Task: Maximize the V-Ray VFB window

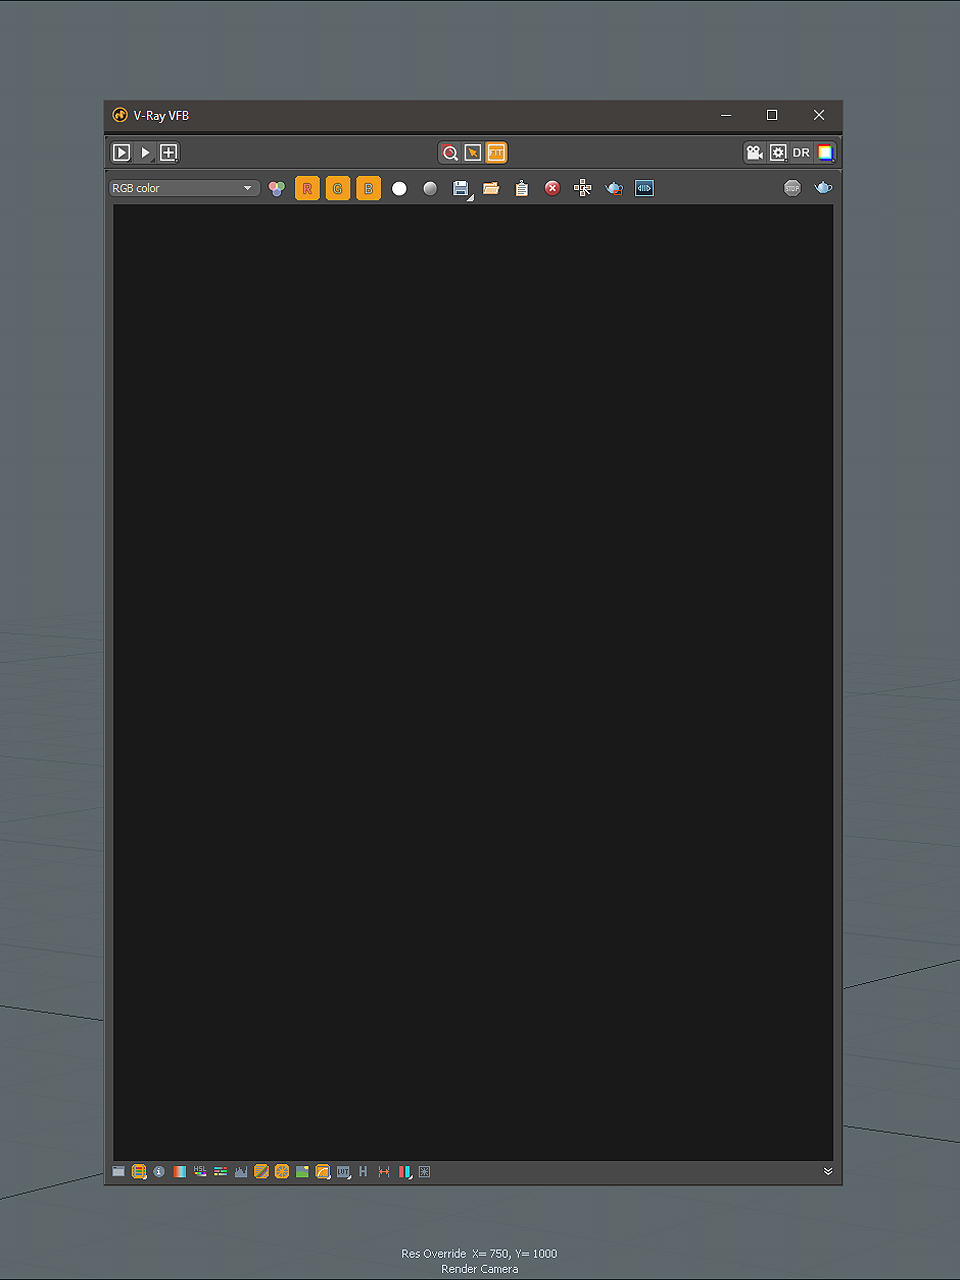Action: [772, 115]
